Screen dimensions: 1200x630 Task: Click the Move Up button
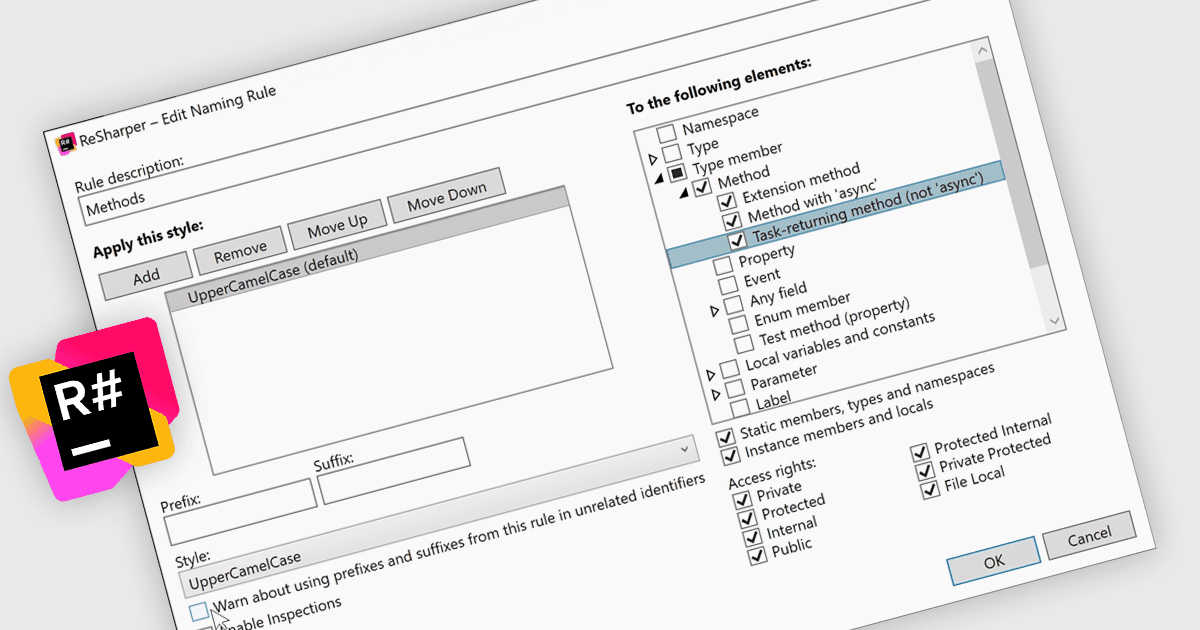pyautogui.click(x=338, y=225)
